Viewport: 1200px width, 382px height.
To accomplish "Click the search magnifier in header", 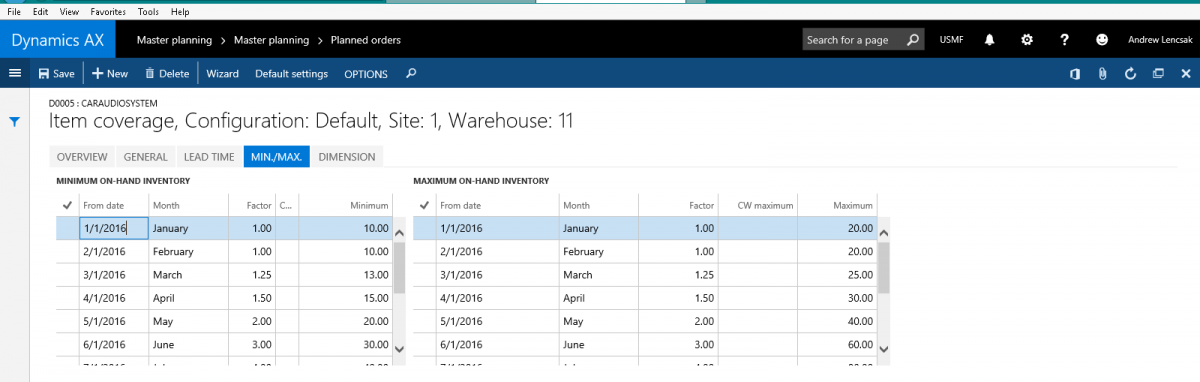I will [913, 40].
